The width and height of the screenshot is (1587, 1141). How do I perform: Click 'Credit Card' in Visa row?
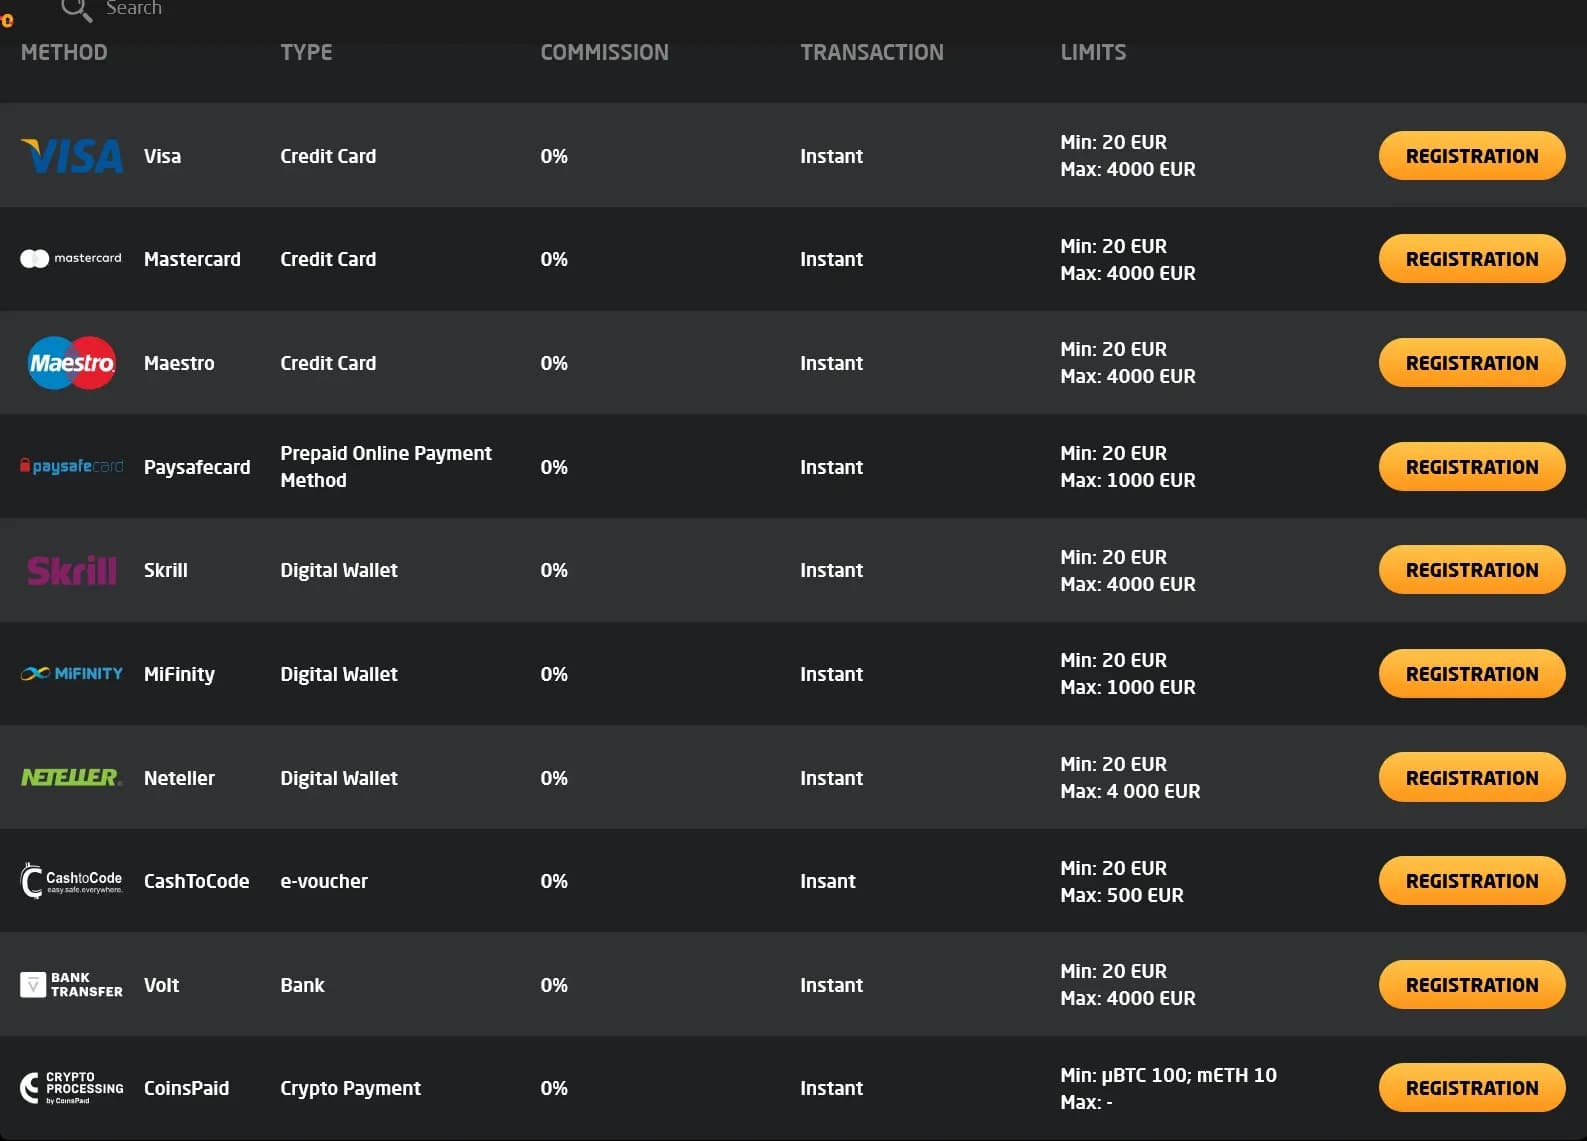[328, 156]
